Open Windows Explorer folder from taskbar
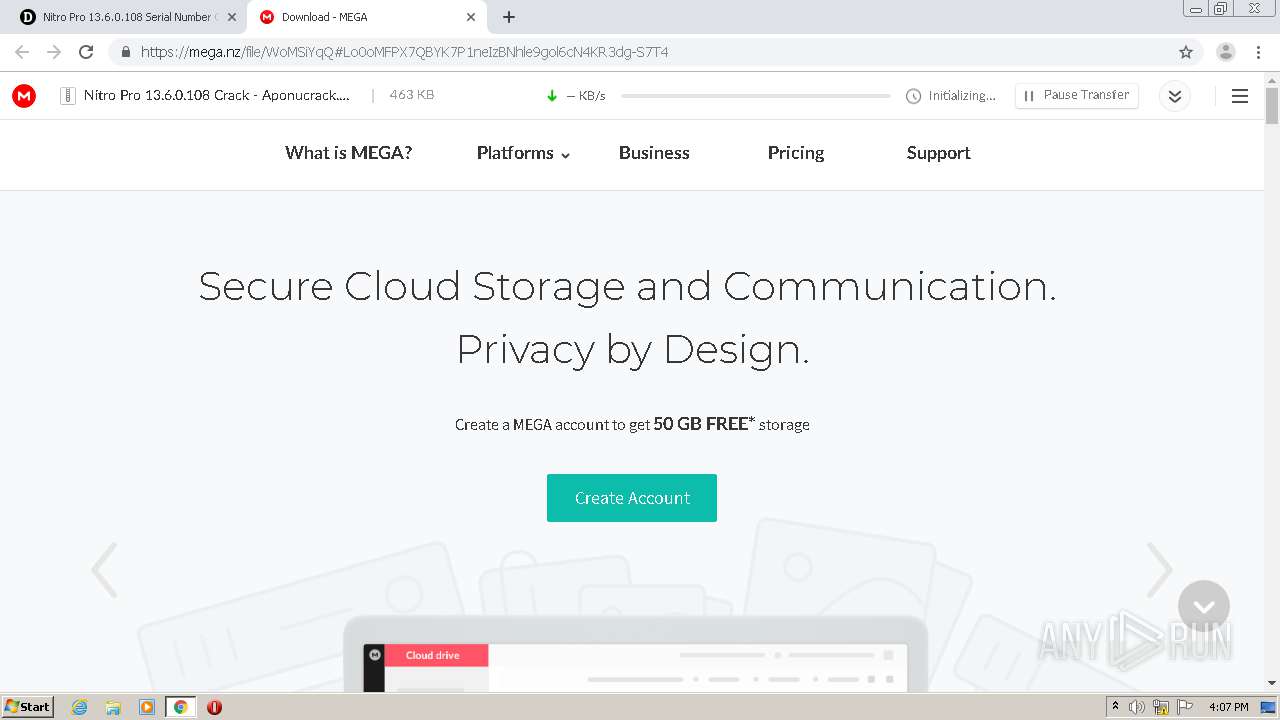1280x720 pixels. coord(113,707)
